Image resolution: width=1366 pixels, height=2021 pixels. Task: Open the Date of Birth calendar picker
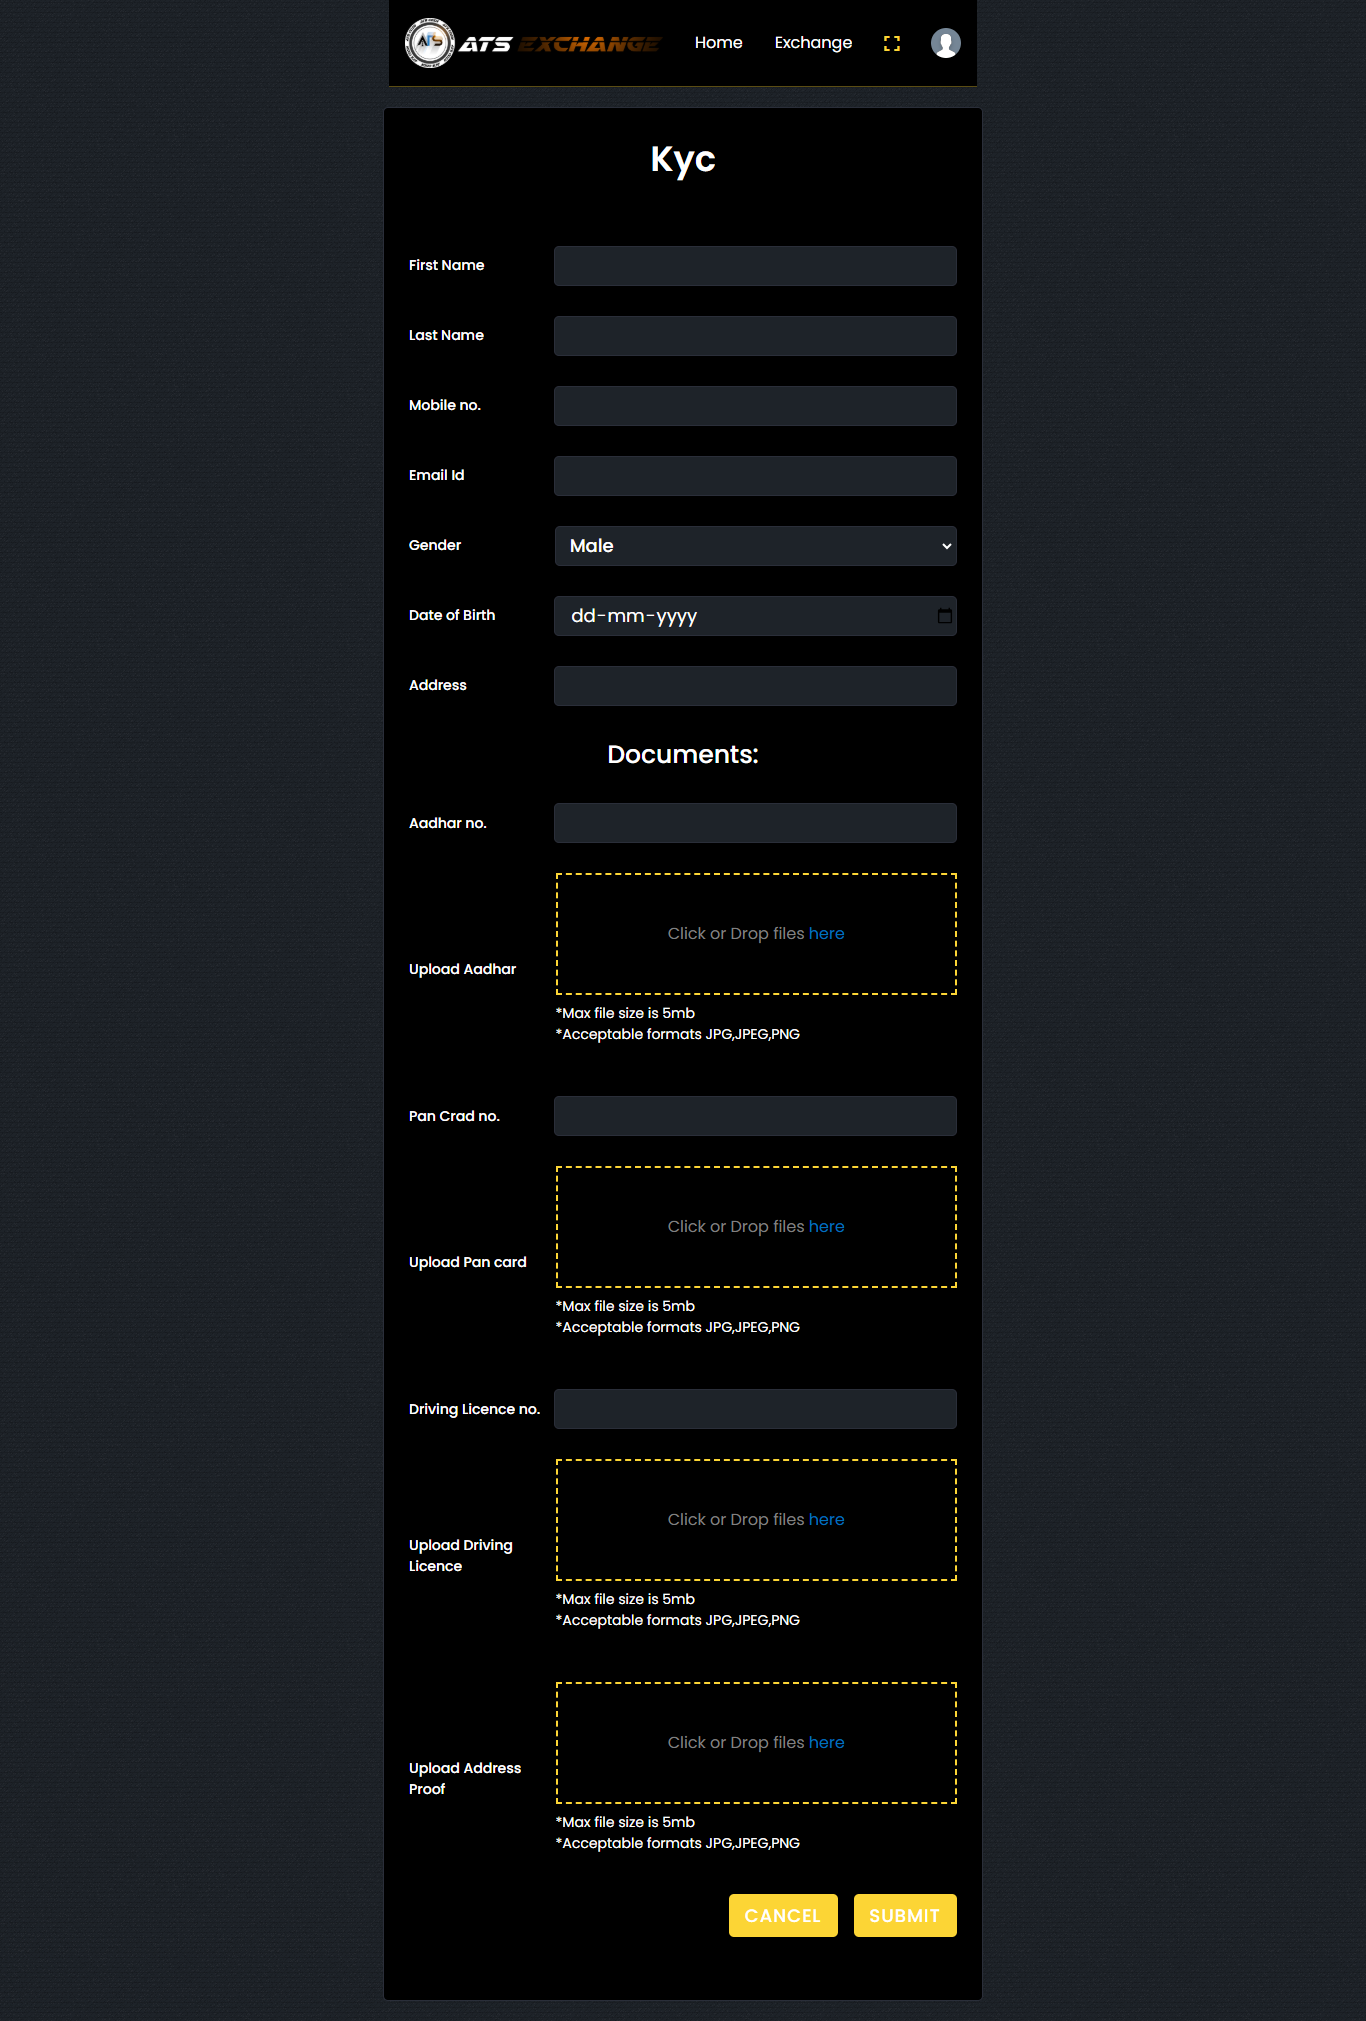pyautogui.click(x=944, y=616)
